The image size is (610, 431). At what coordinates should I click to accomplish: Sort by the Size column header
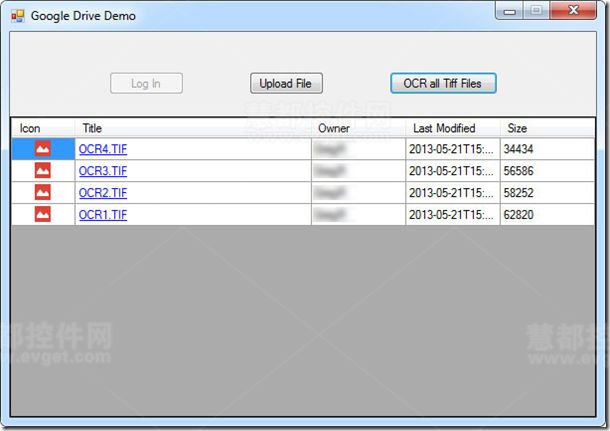tap(547, 128)
